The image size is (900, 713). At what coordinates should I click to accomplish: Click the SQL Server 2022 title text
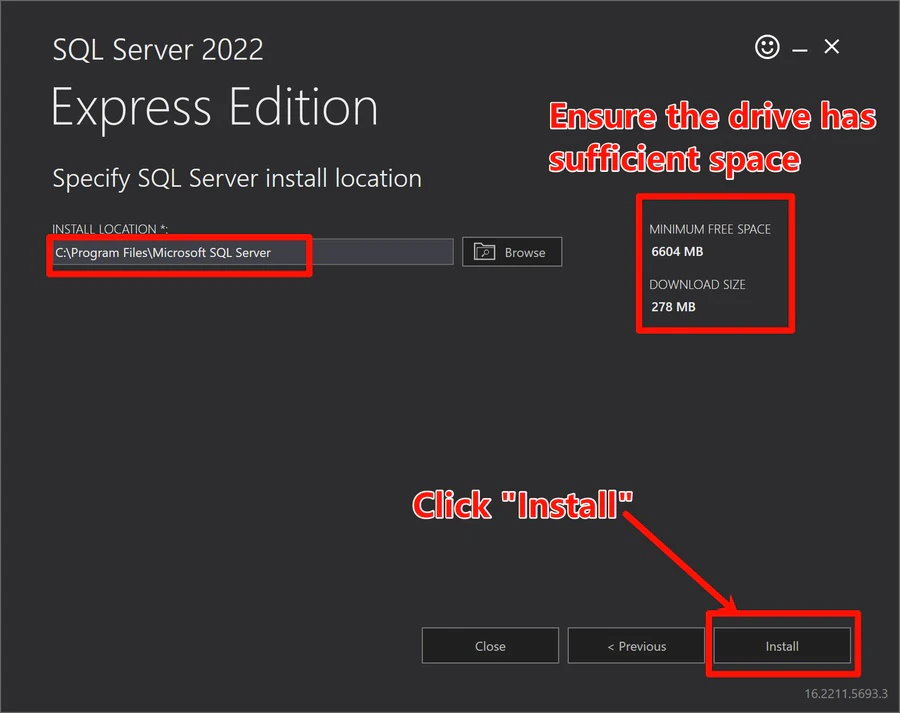[x=158, y=49]
